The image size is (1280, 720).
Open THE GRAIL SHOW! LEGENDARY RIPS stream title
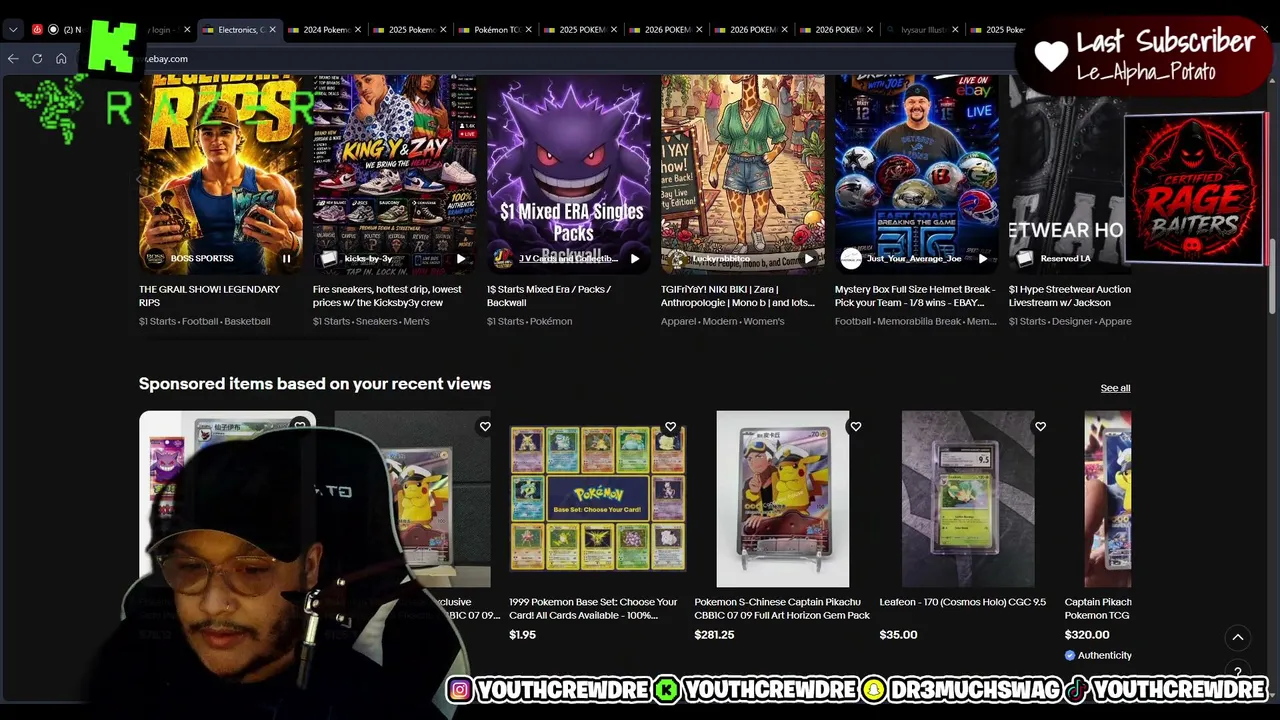(x=209, y=296)
